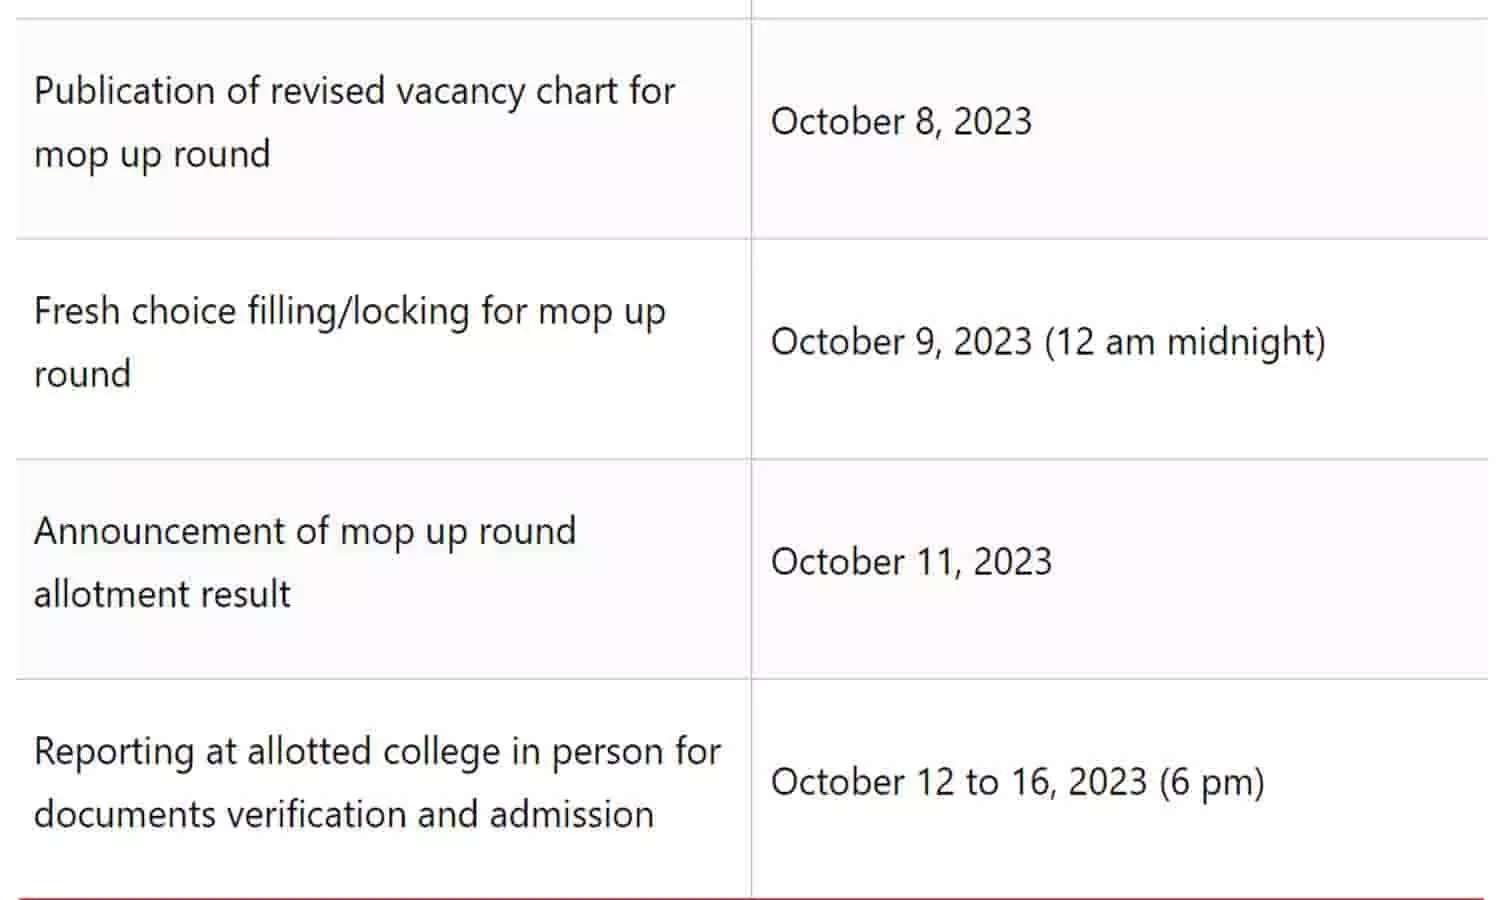This screenshot has width=1500, height=900.
Task: Click the 'Reporting at allotted college' line
Action: point(377,752)
